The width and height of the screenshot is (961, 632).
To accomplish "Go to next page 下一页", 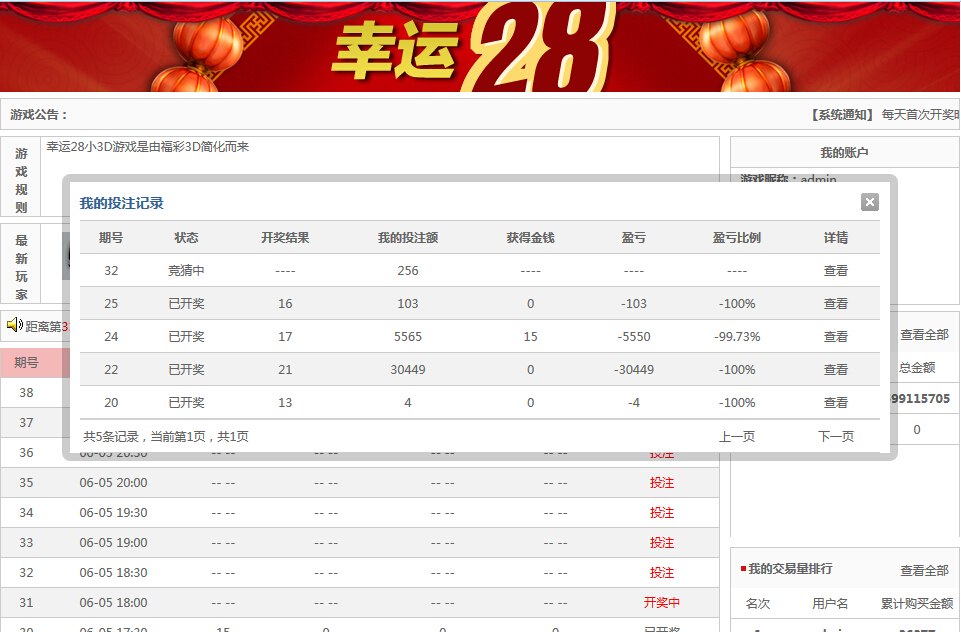I will coord(835,436).
